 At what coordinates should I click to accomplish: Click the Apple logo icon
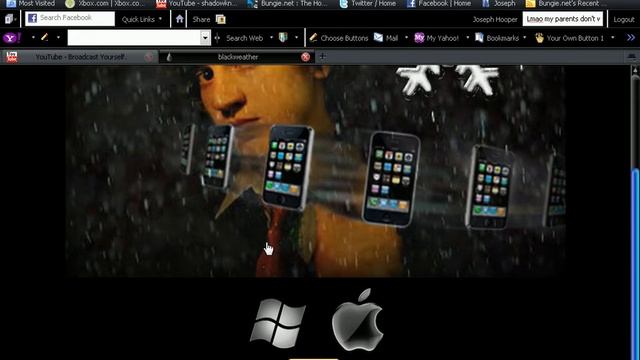click(358, 320)
